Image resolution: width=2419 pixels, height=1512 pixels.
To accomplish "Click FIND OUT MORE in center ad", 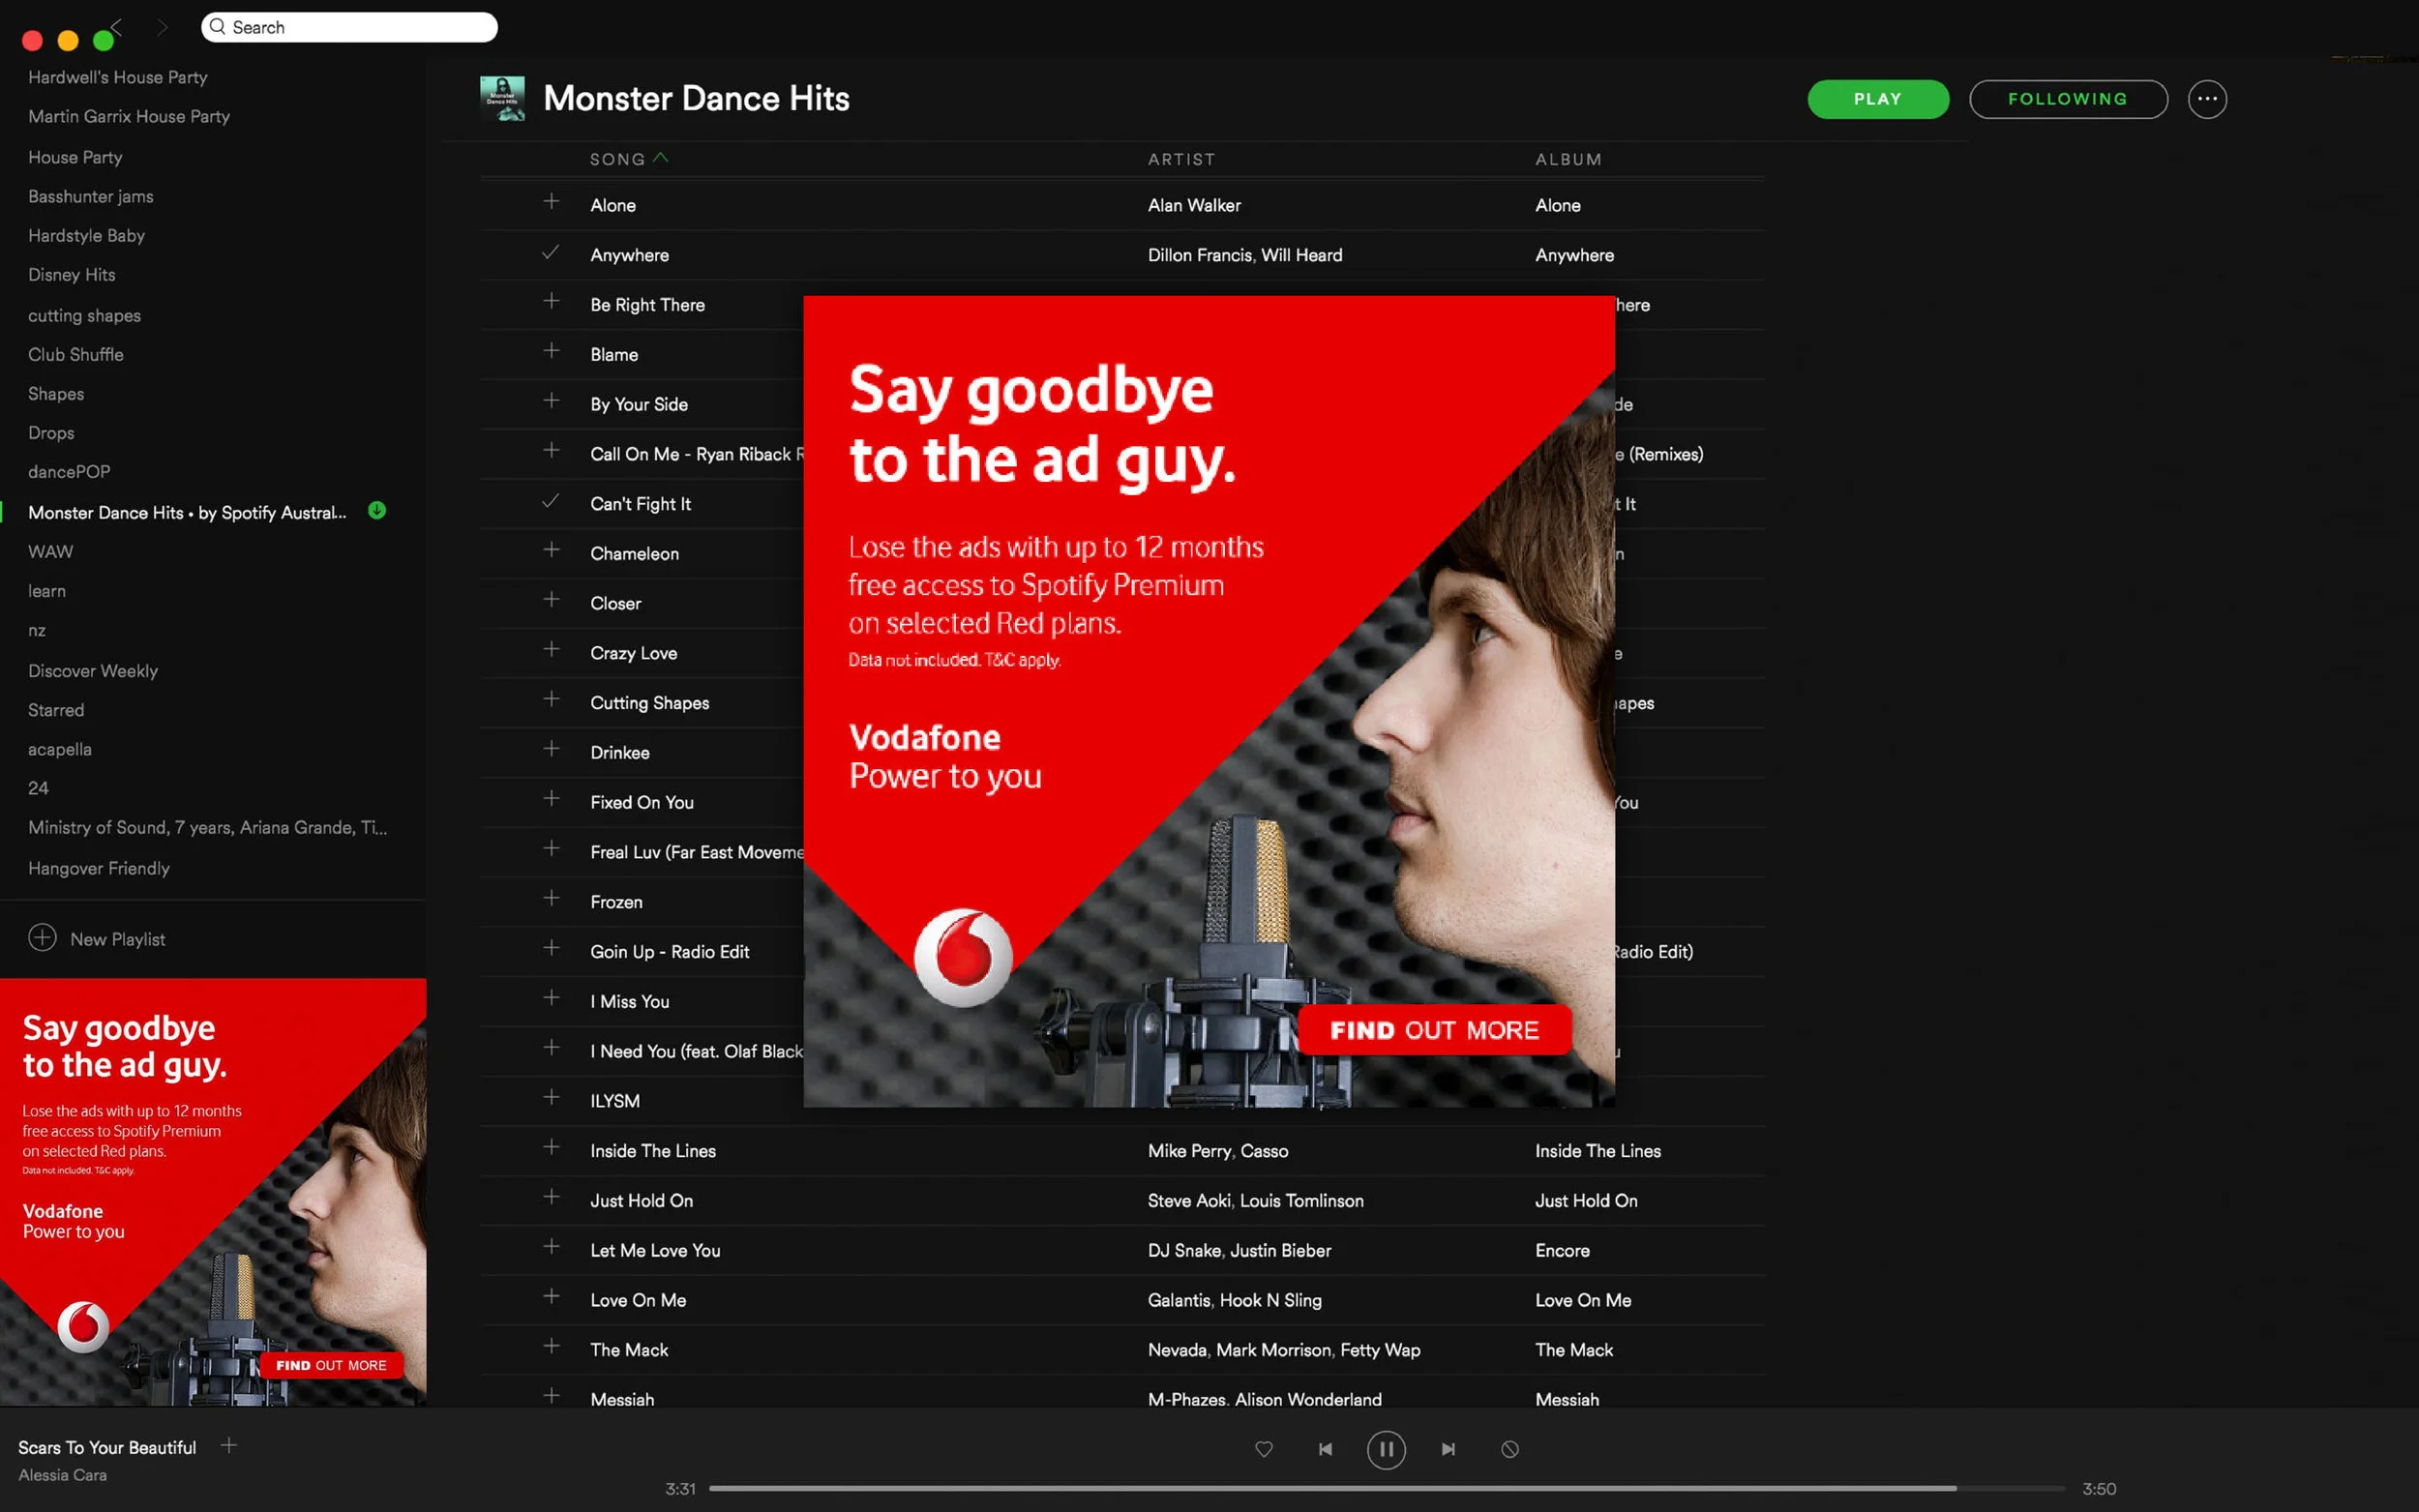I will click(1434, 1030).
